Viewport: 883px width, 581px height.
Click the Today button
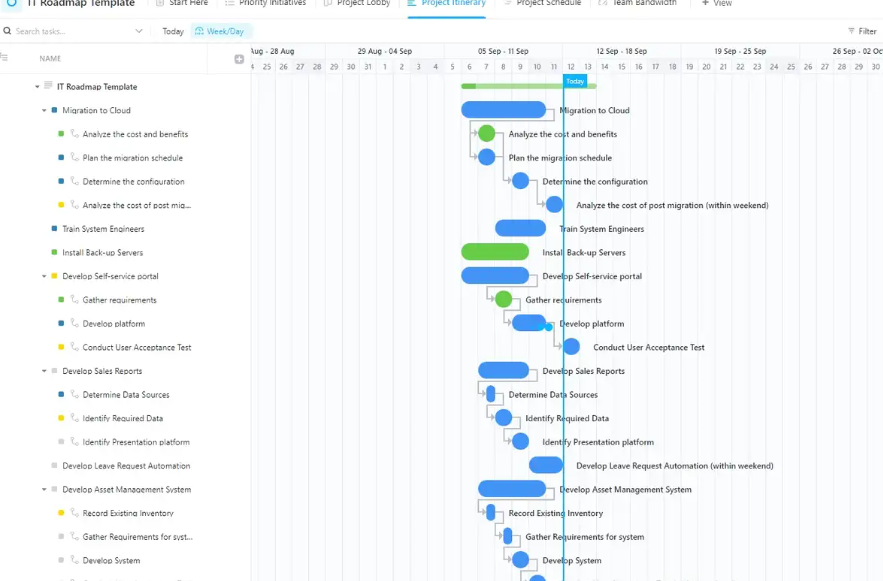point(173,31)
